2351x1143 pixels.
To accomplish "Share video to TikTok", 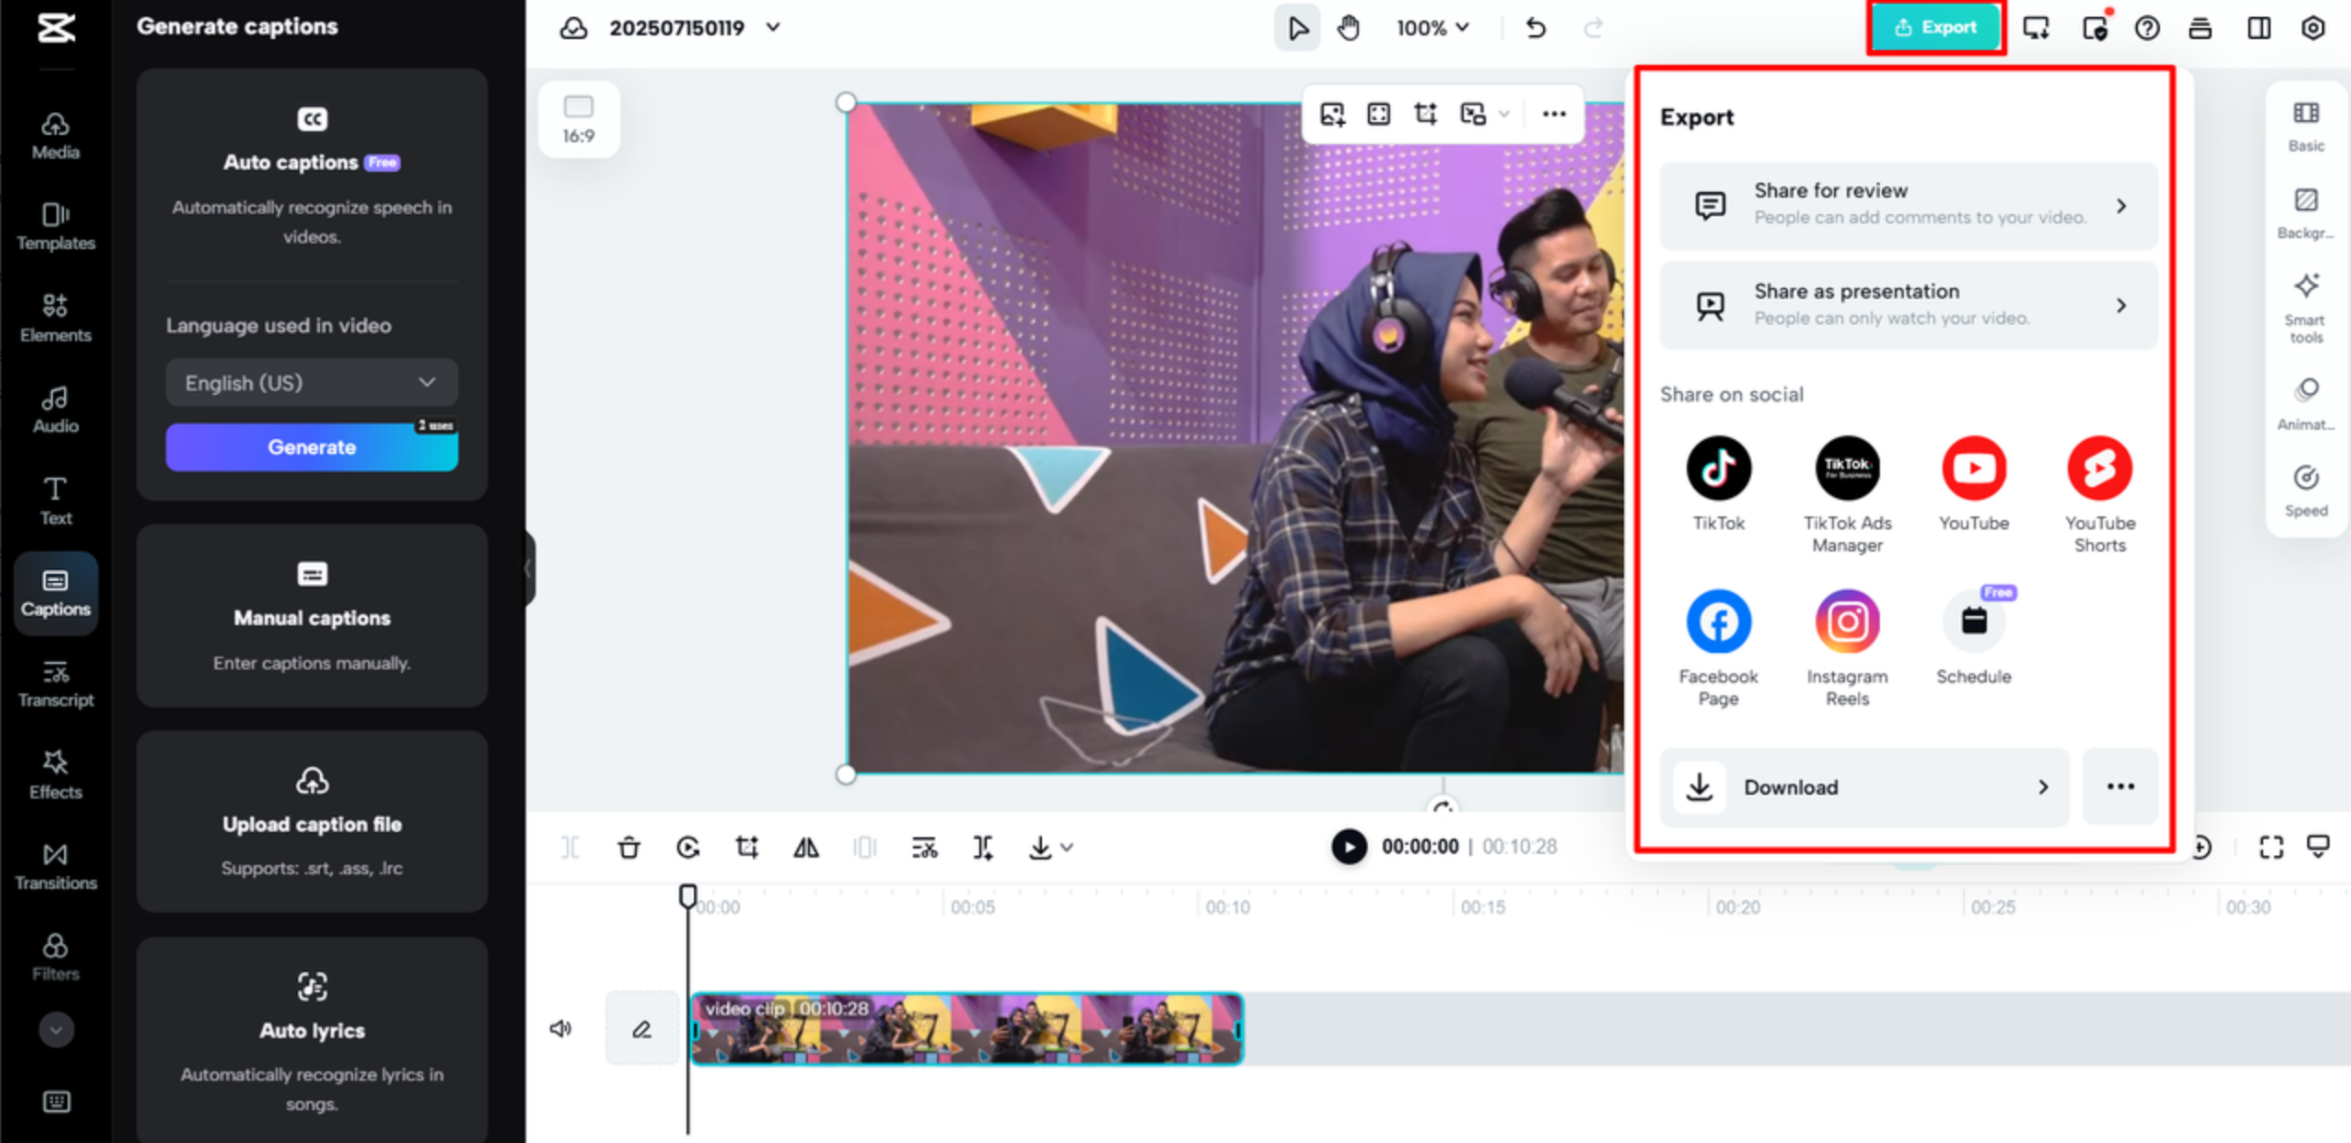I will tap(1718, 468).
